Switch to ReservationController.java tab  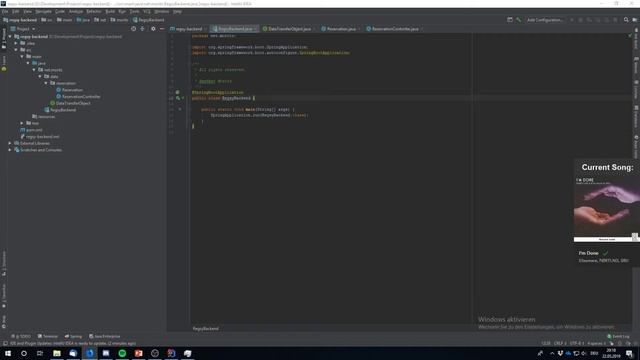394,29
